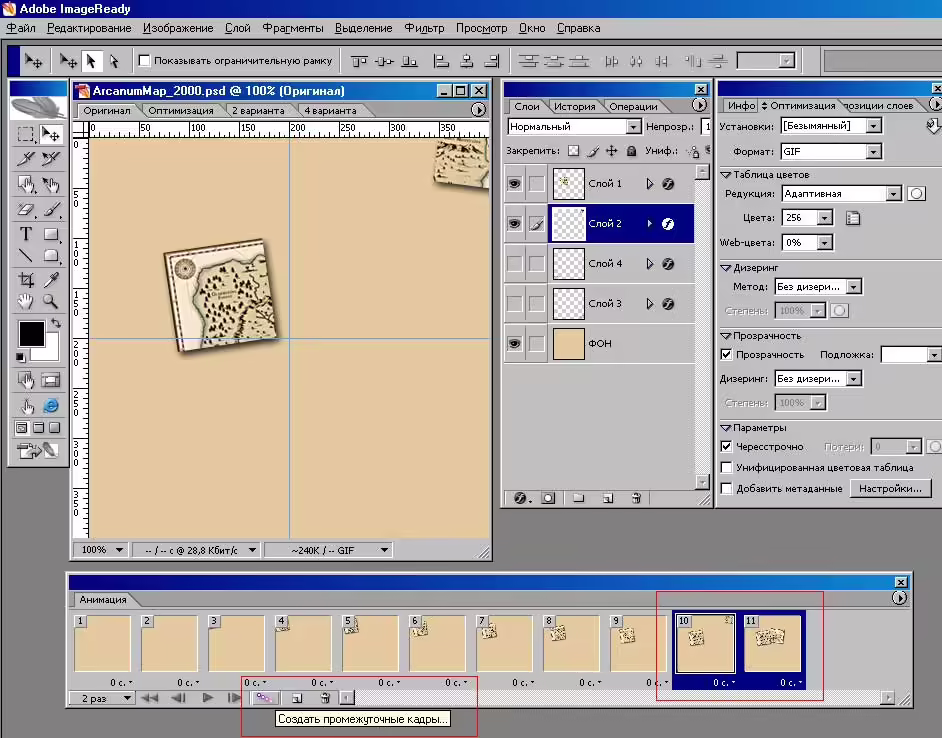Select the Eyedropper tool
The width and height of the screenshot is (942, 738).
51,279
